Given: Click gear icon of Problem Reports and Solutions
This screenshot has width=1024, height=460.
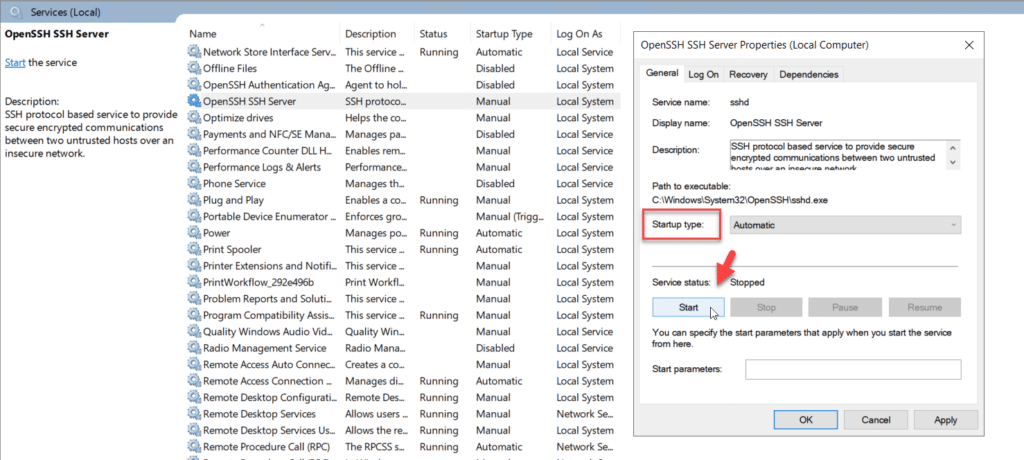Looking at the screenshot, I should (194, 299).
